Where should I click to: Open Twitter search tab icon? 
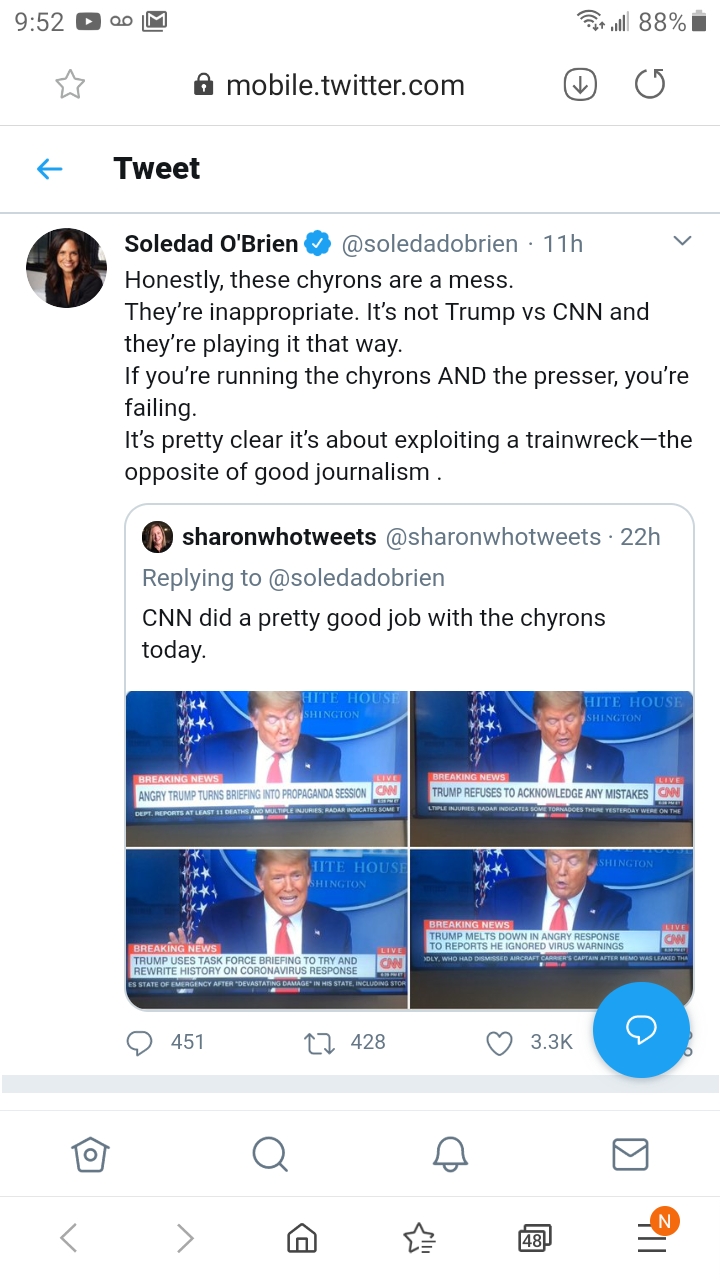[x=269, y=1155]
